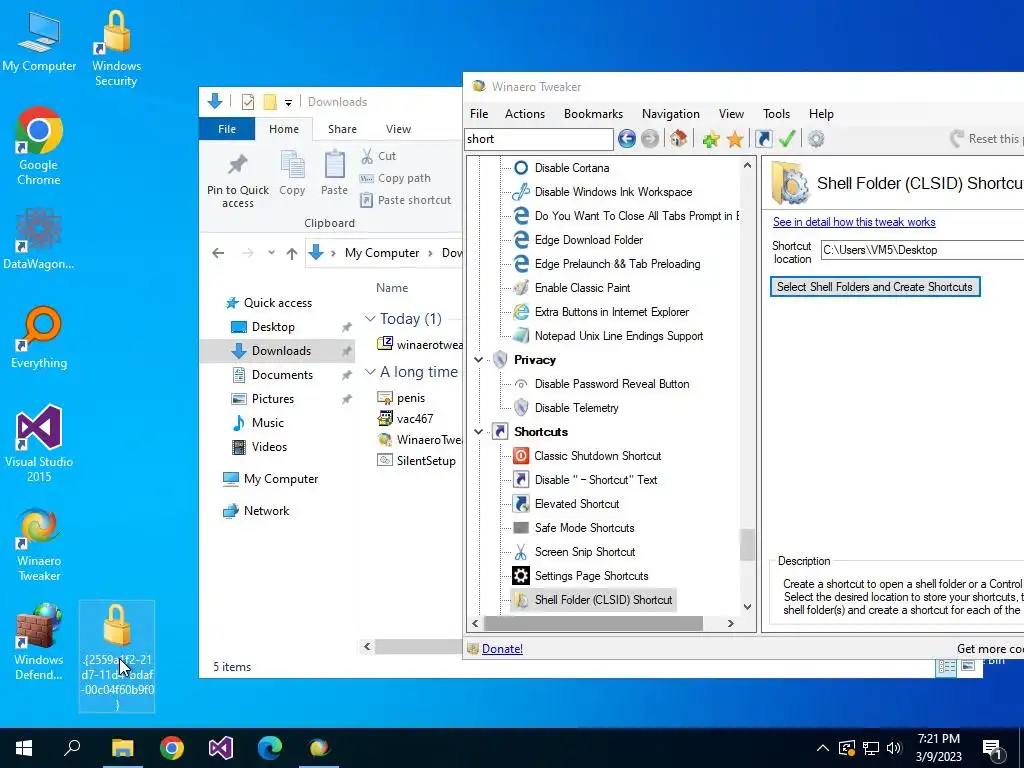The height and width of the screenshot is (768, 1024).
Task: Collapse the Today group in Downloads
Action: pyautogui.click(x=370, y=319)
